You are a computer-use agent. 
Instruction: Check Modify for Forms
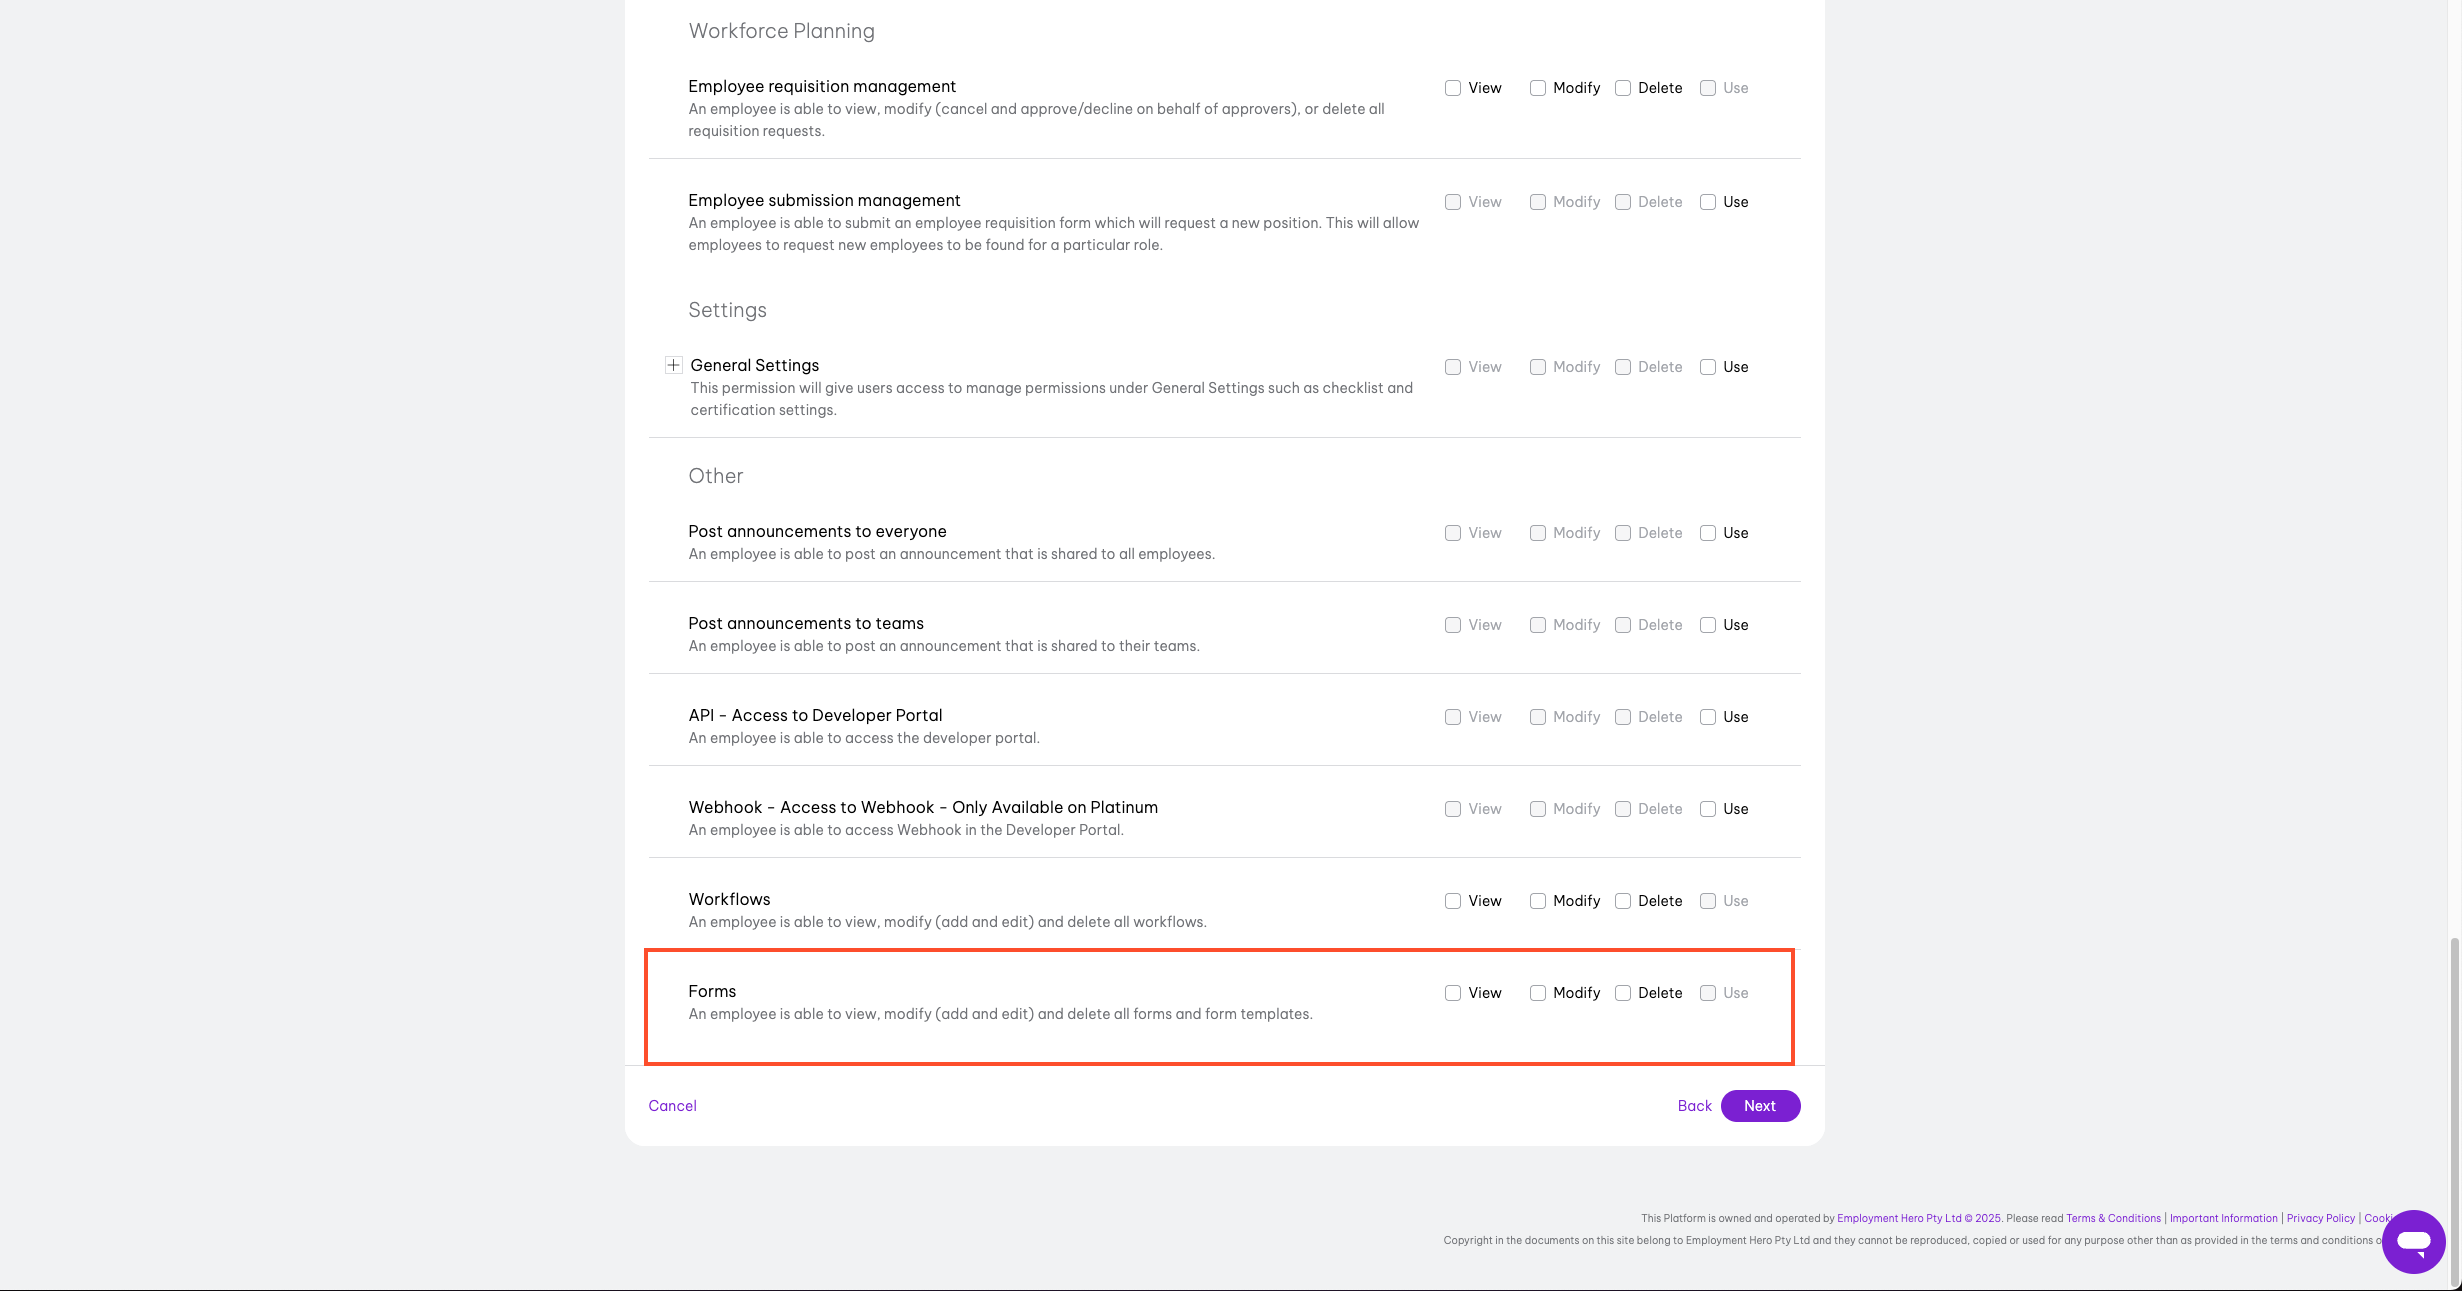[1537, 993]
